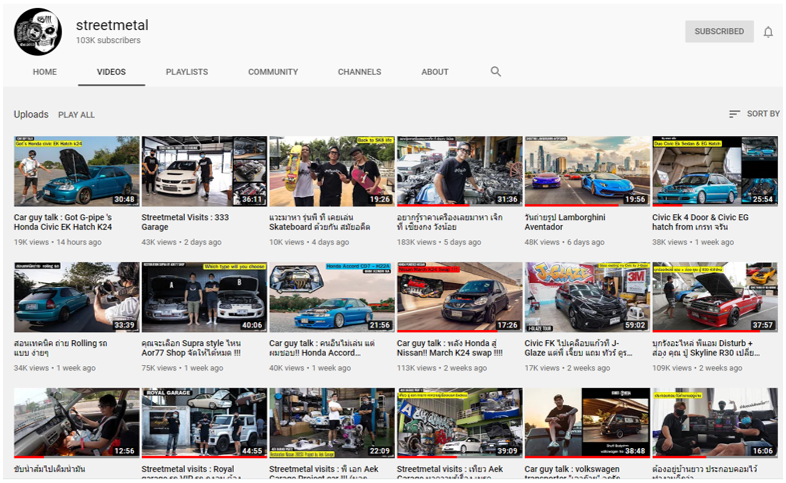Viewport: 786px width, 483px height.
Task: Click the Disturb Skyline R30 video title
Action: click(x=706, y=348)
